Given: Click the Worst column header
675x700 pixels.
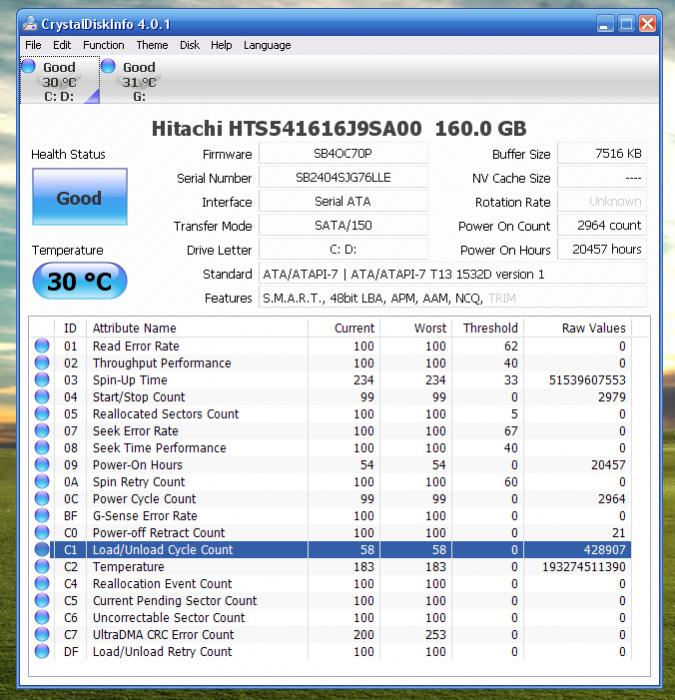Looking at the screenshot, I should pyautogui.click(x=416, y=328).
